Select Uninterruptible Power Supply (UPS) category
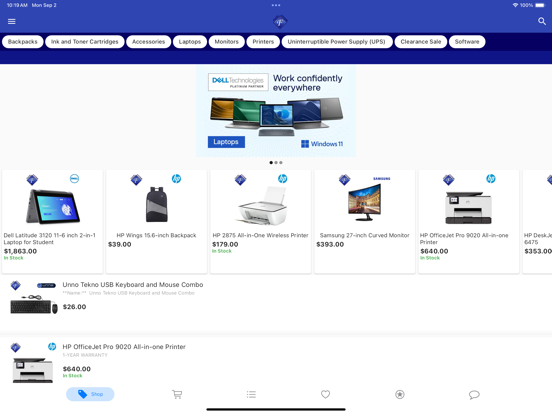 pos(337,42)
